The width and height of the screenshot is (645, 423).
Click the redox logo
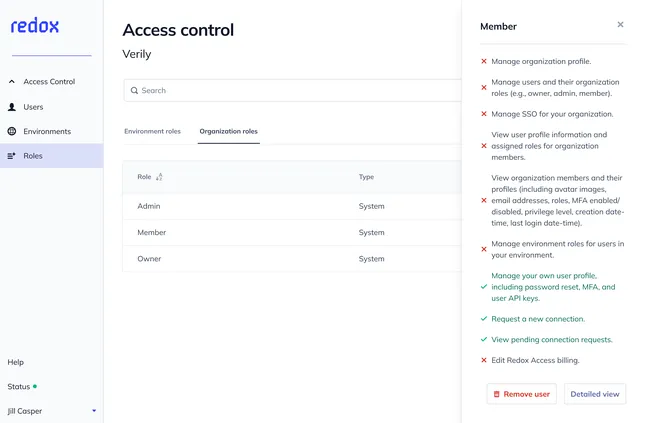(35, 26)
